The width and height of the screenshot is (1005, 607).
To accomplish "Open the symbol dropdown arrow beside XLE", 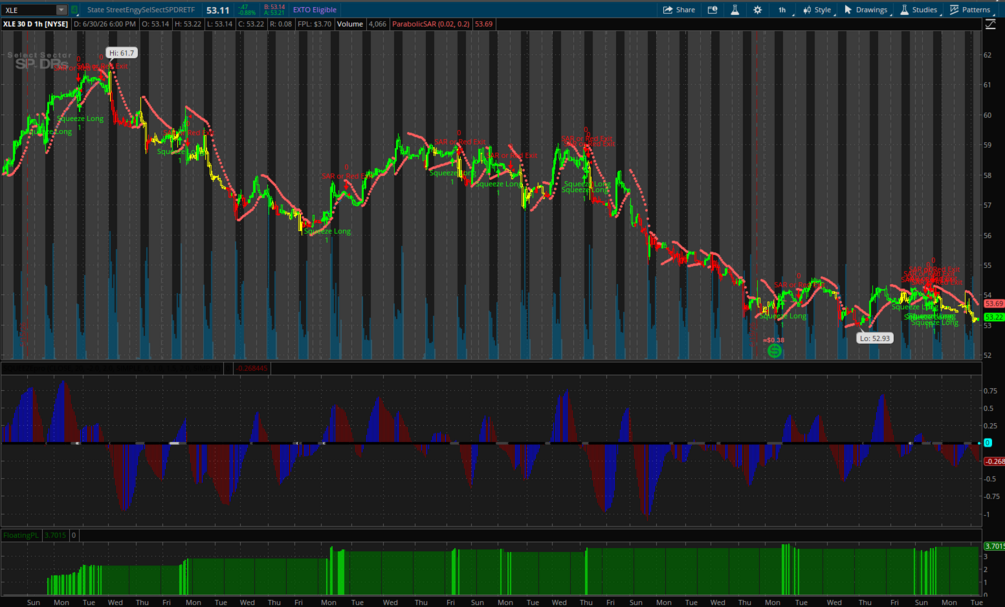I will pos(61,10).
